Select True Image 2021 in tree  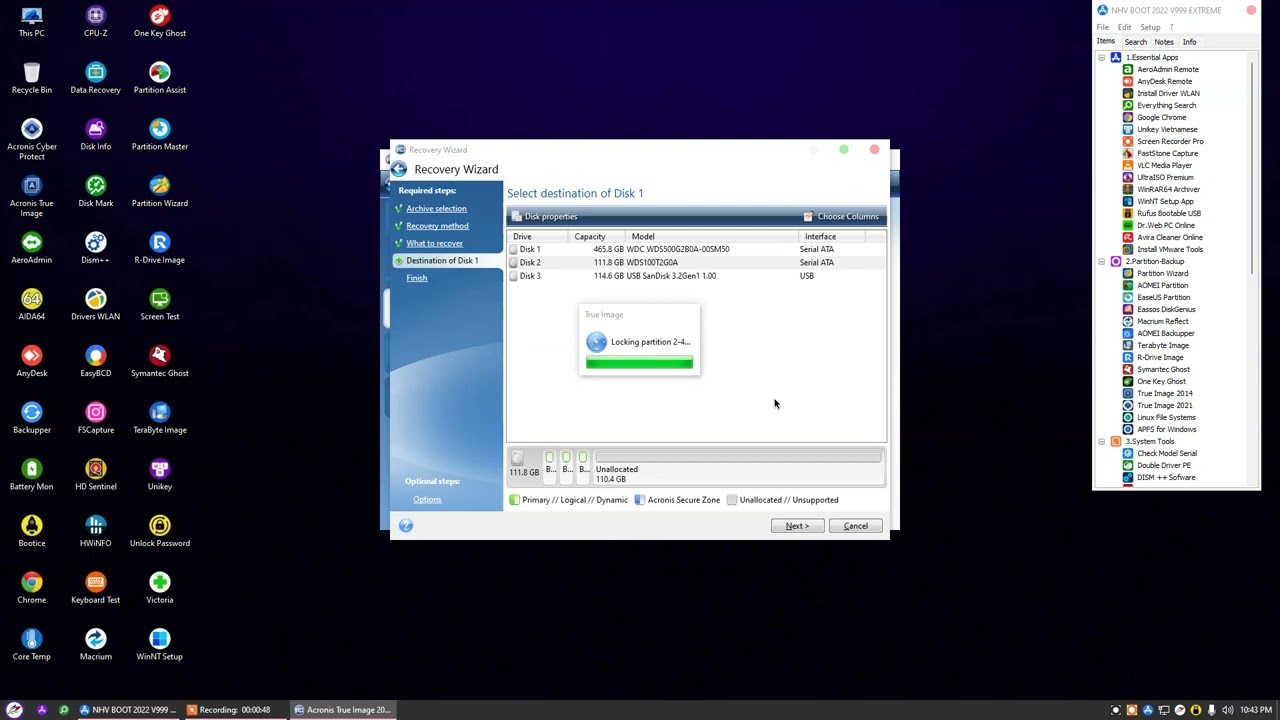pyautogui.click(x=1157, y=405)
